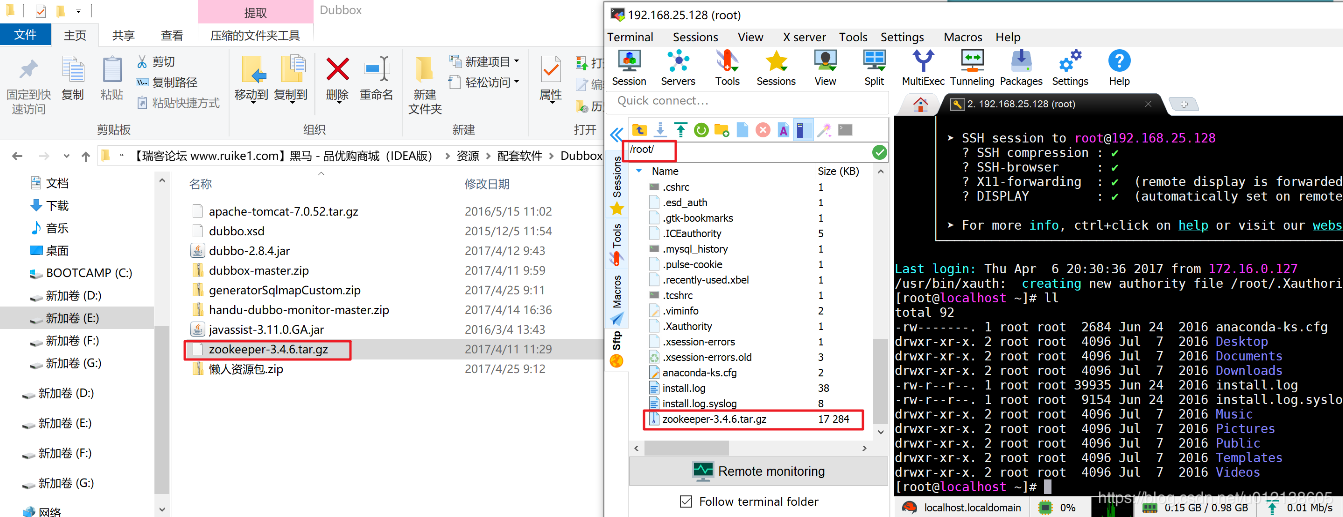Screen dimensions: 1343x517
Task: Sort files by the 修改日期 column header
Action: tap(487, 184)
